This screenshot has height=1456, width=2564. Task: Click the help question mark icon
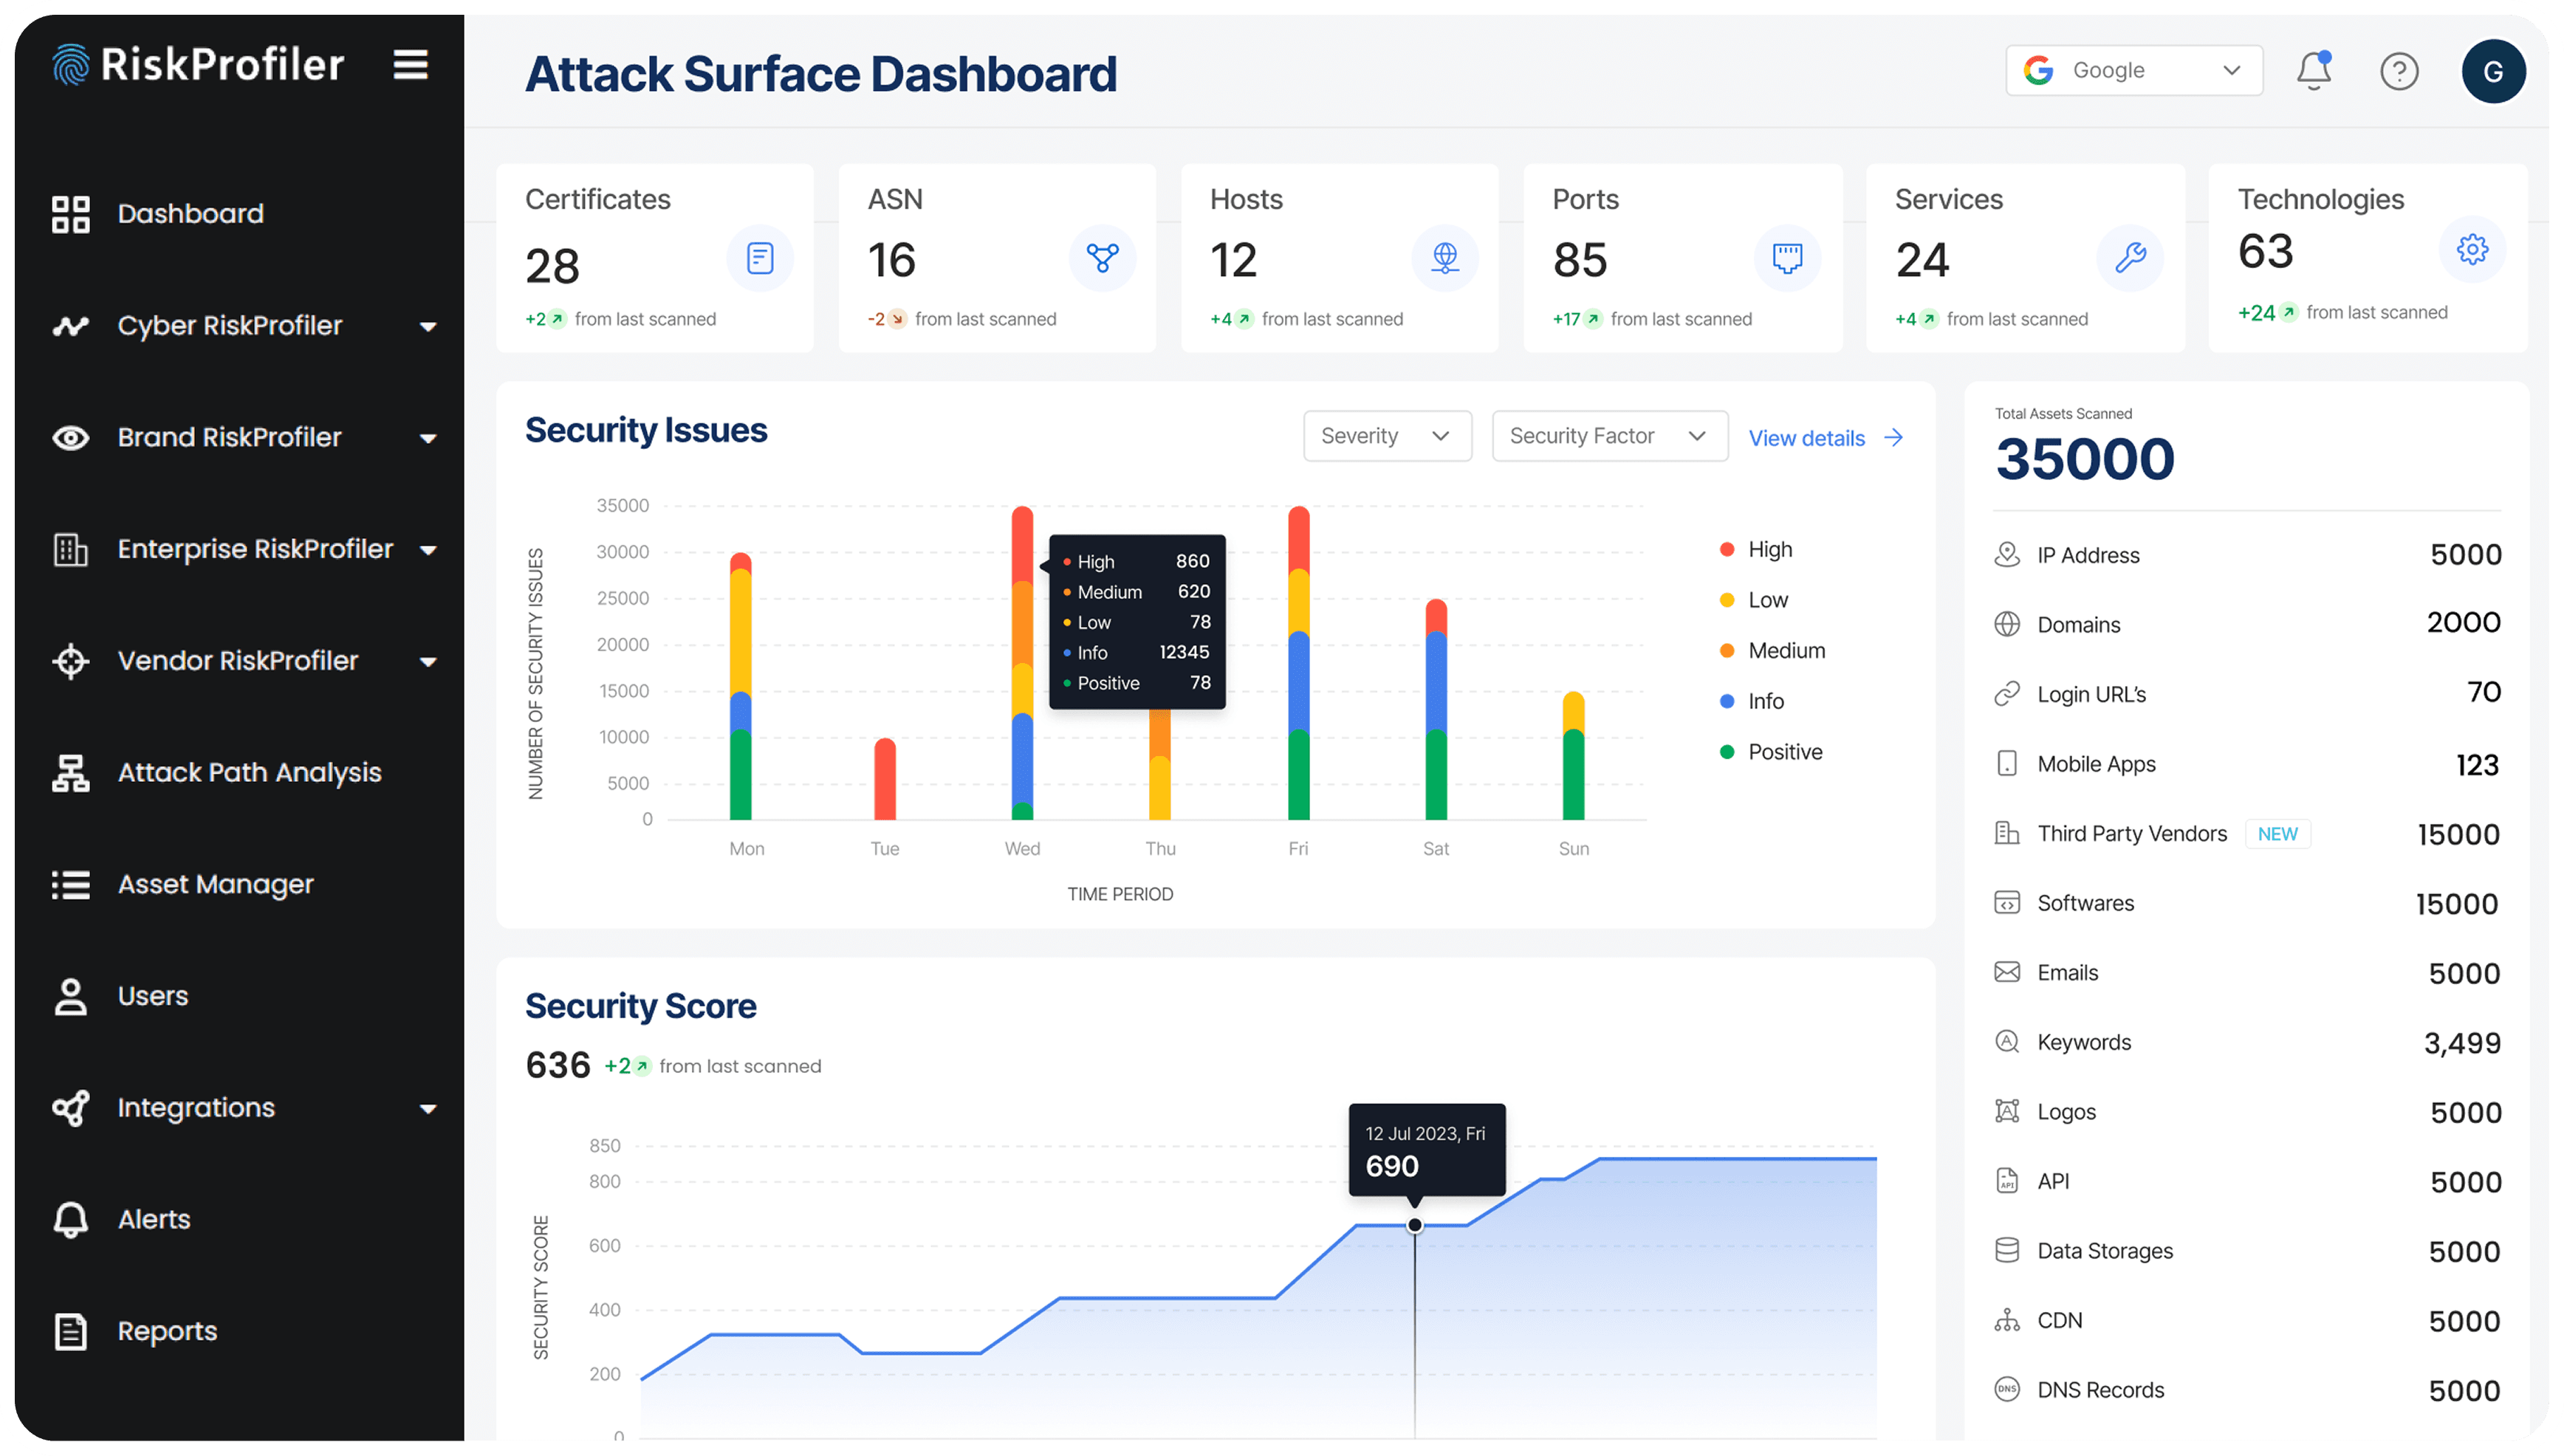[x=2399, y=71]
